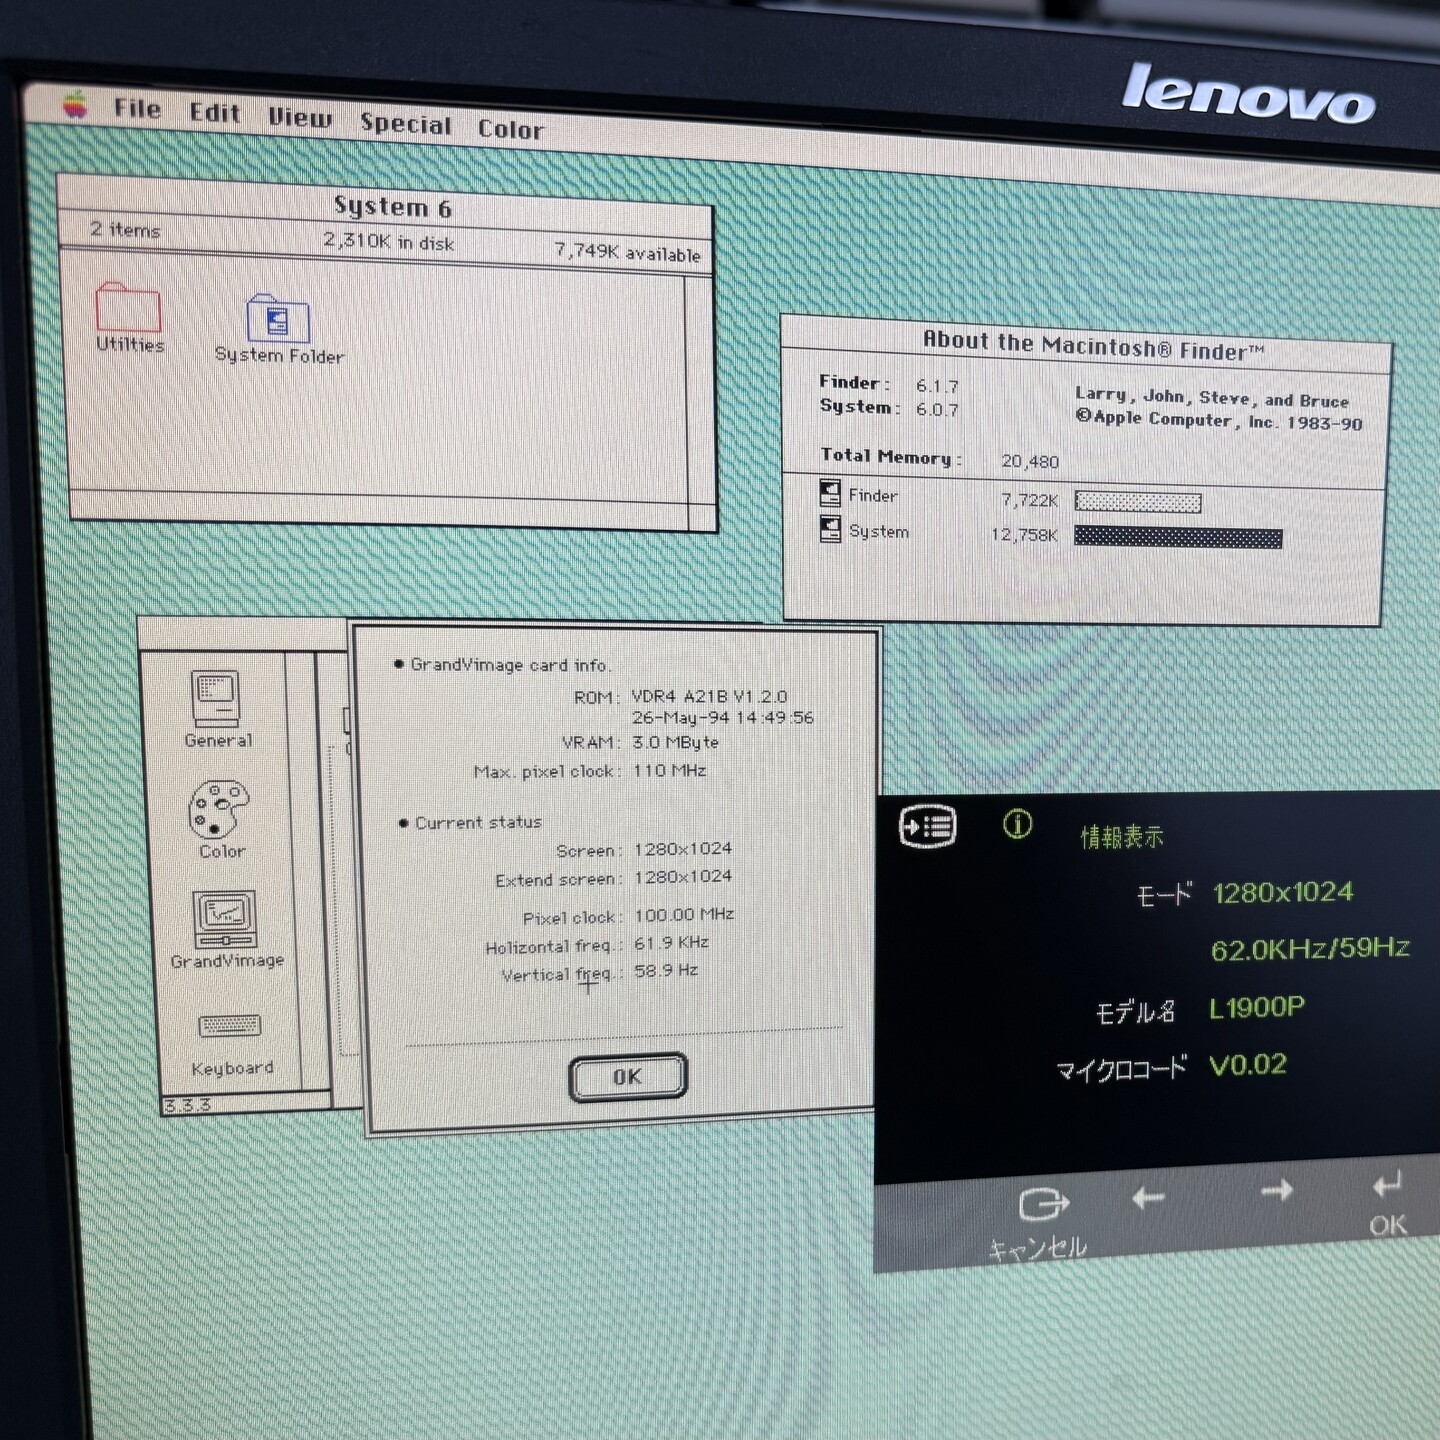Open the File menu
1440x1440 pixels.
coord(137,109)
